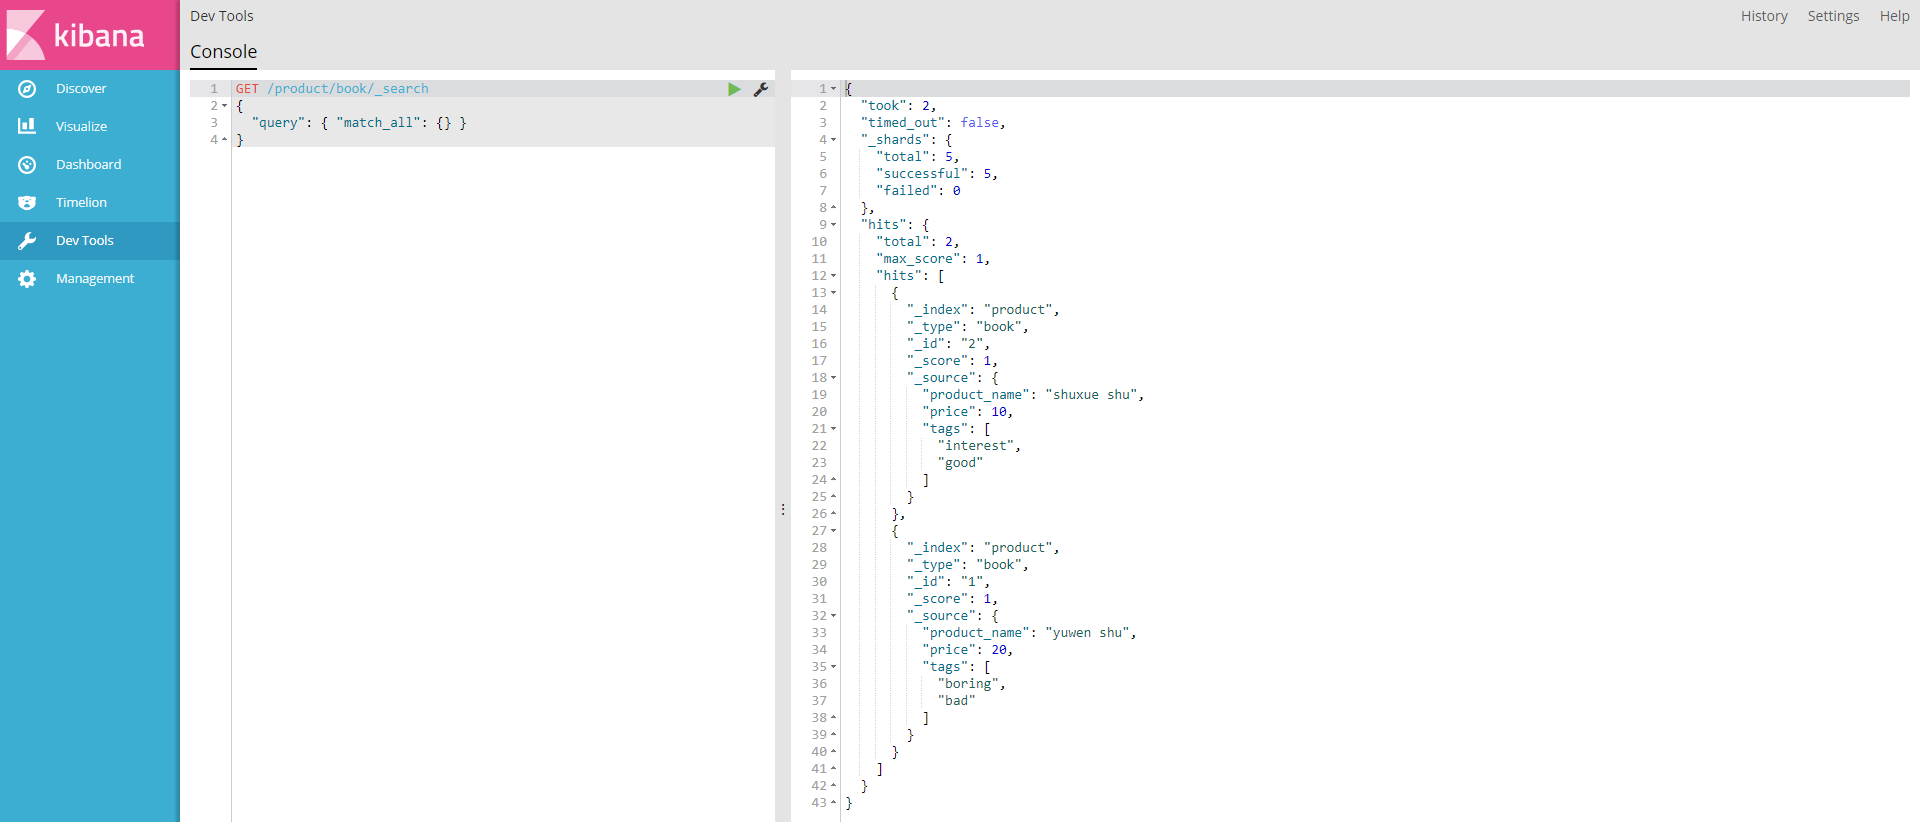Click "price": 10 line
The width and height of the screenshot is (1920, 822).
tap(968, 412)
